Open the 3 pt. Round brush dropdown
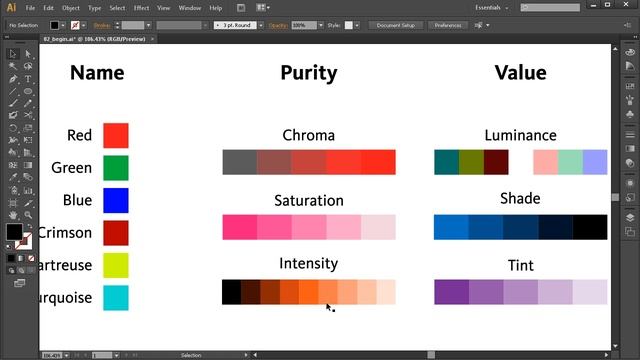The image size is (640, 360). 261,25
